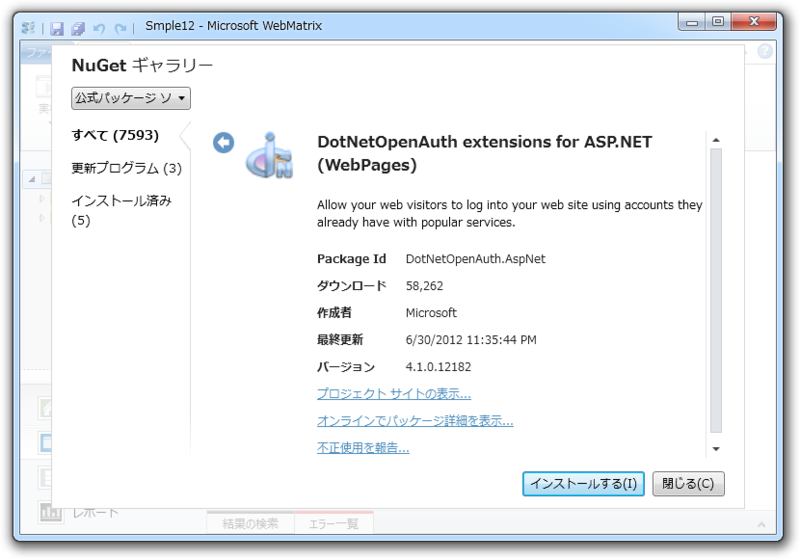Go back using the blue arrow icon
The width and height of the screenshot is (800, 560).
223,142
